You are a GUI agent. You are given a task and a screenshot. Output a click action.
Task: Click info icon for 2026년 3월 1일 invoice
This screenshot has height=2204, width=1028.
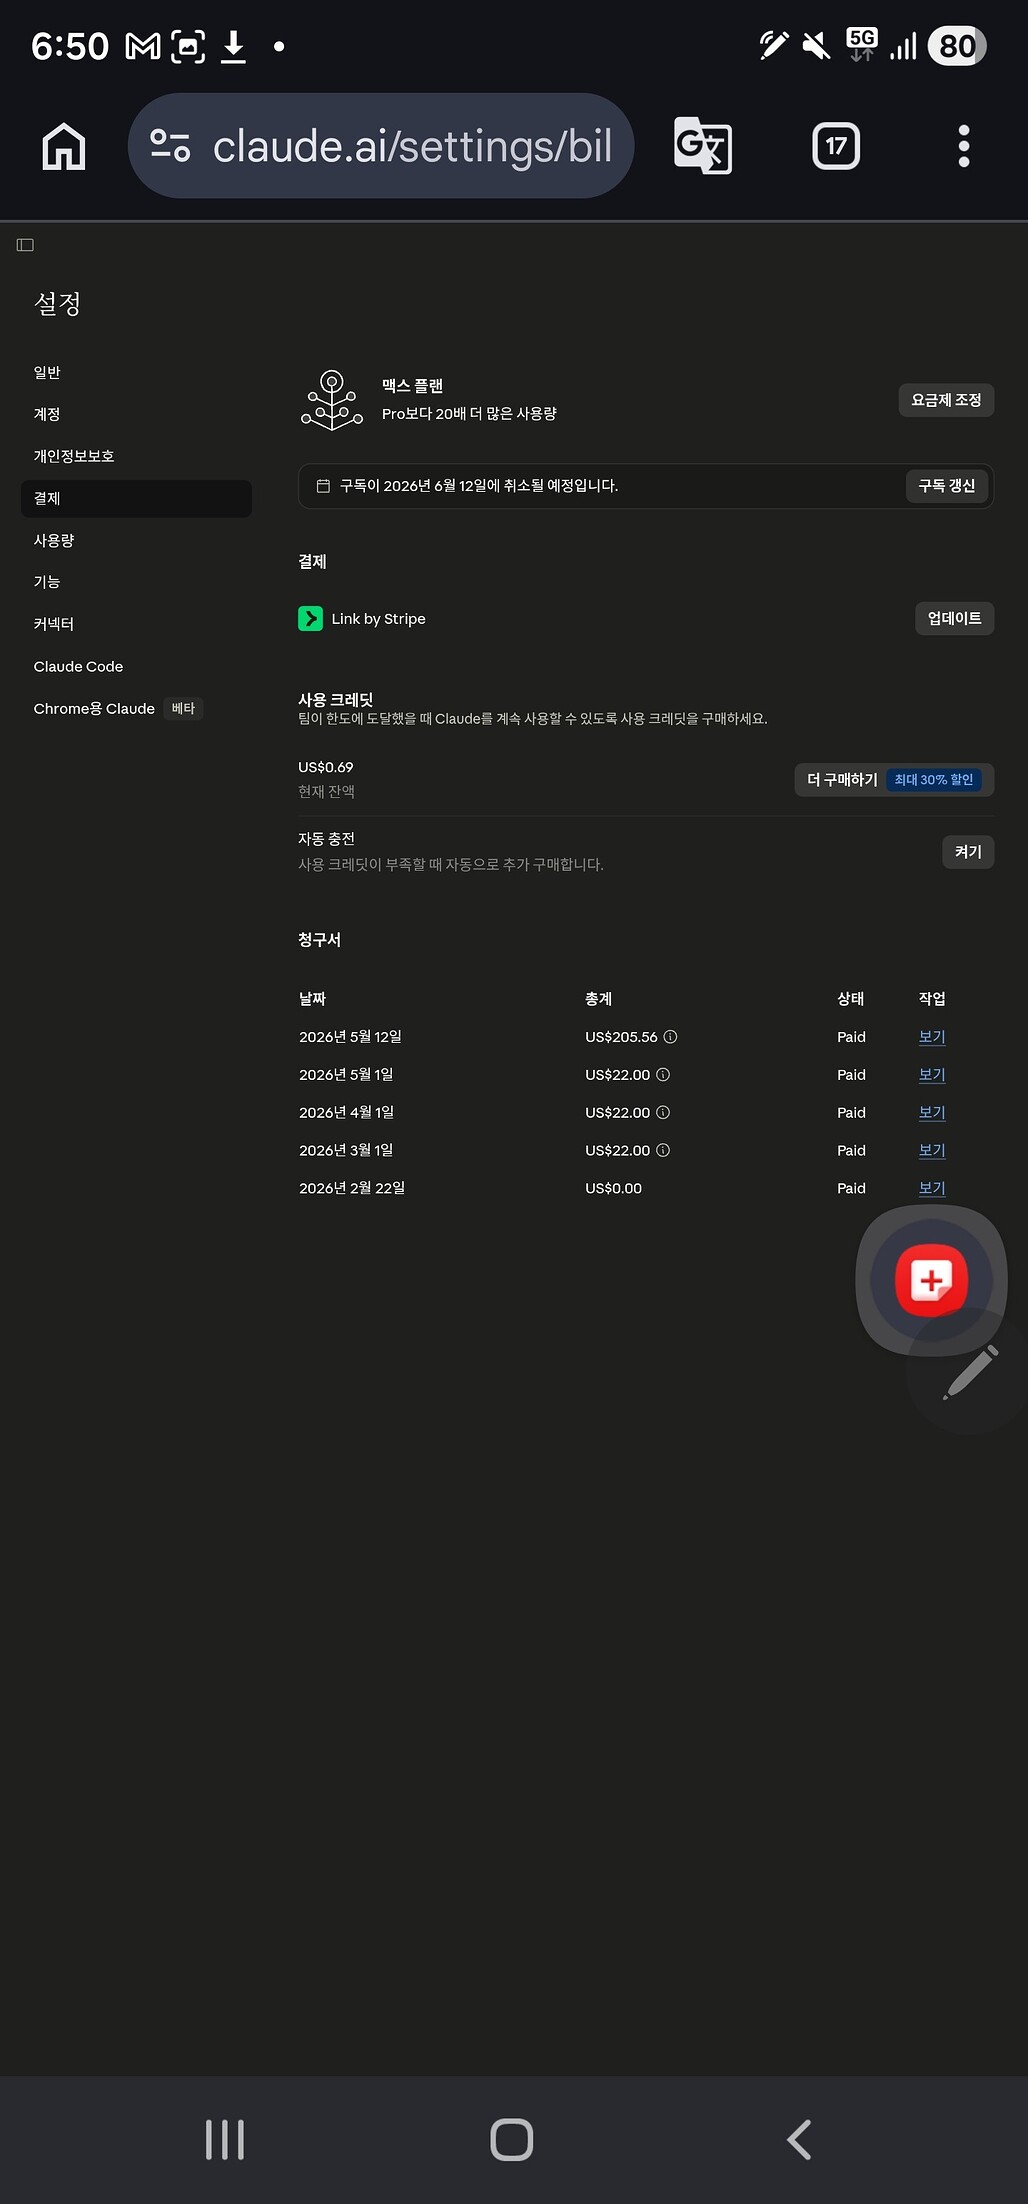coord(663,1151)
